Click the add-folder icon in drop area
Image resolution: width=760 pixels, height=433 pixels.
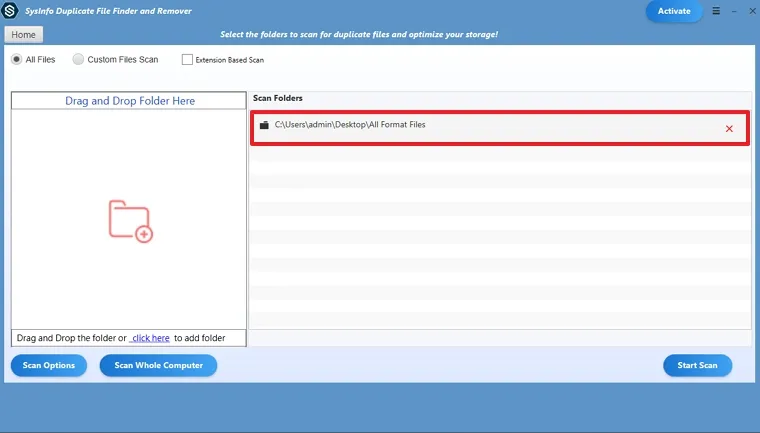130,221
